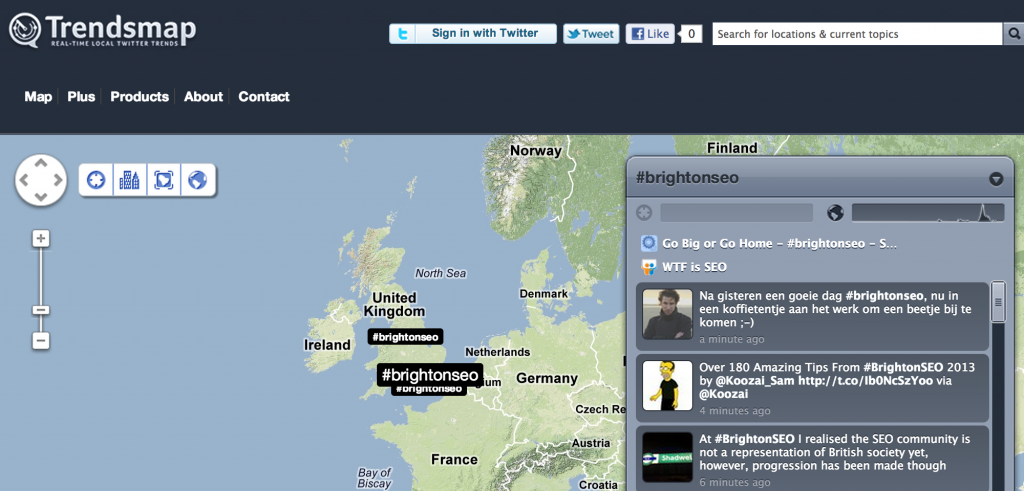This screenshot has width=1024, height=491.
Task: Click the Tweet button
Action: click(x=591, y=34)
